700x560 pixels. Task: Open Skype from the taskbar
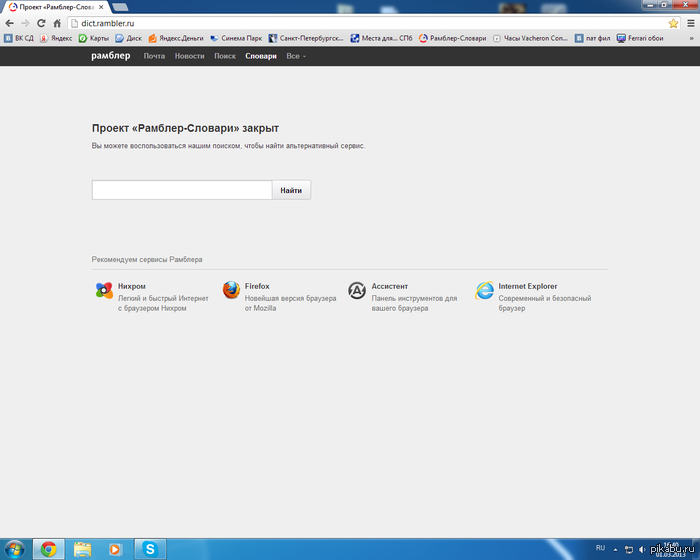(150, 548)
